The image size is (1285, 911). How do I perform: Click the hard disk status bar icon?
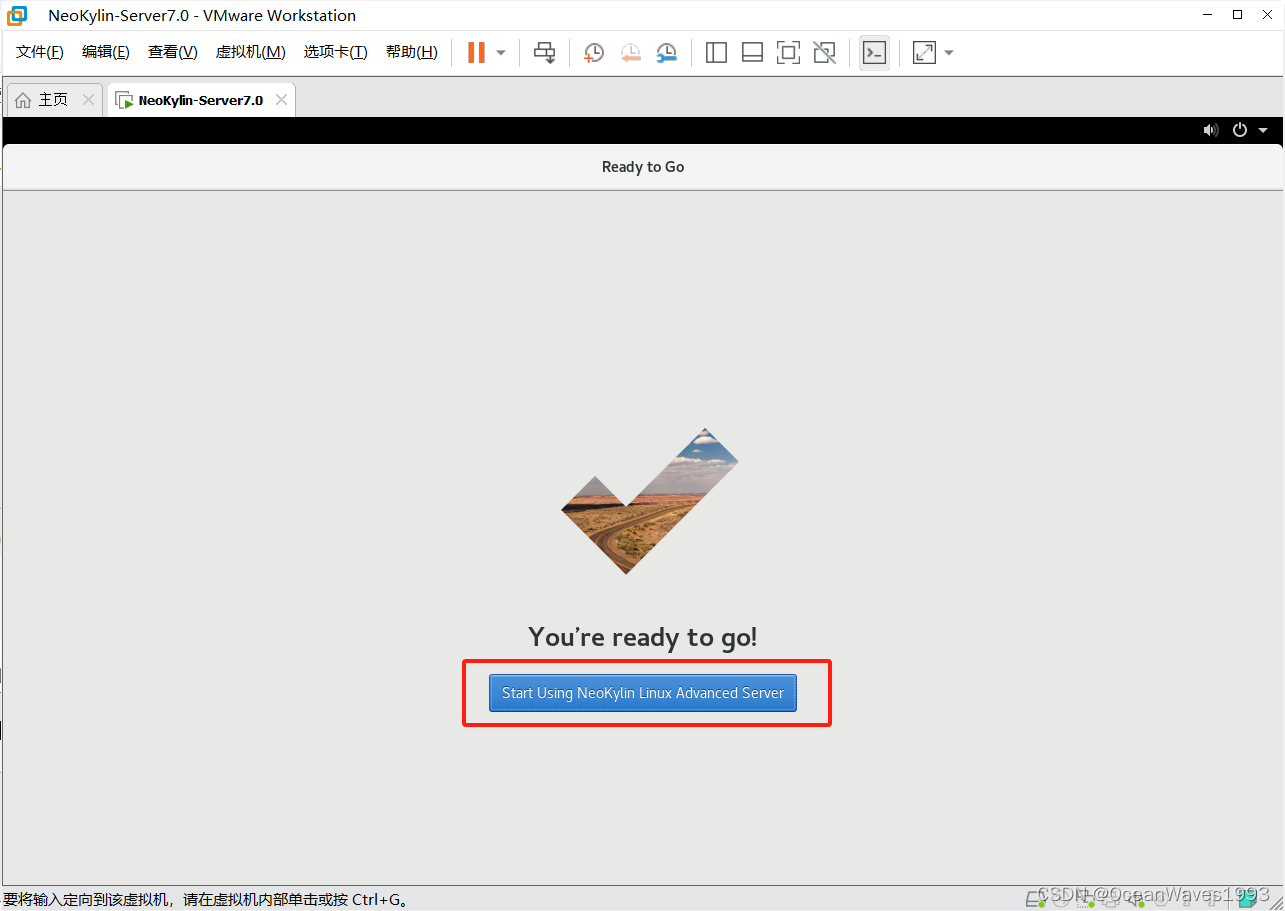click(1035, 899)
